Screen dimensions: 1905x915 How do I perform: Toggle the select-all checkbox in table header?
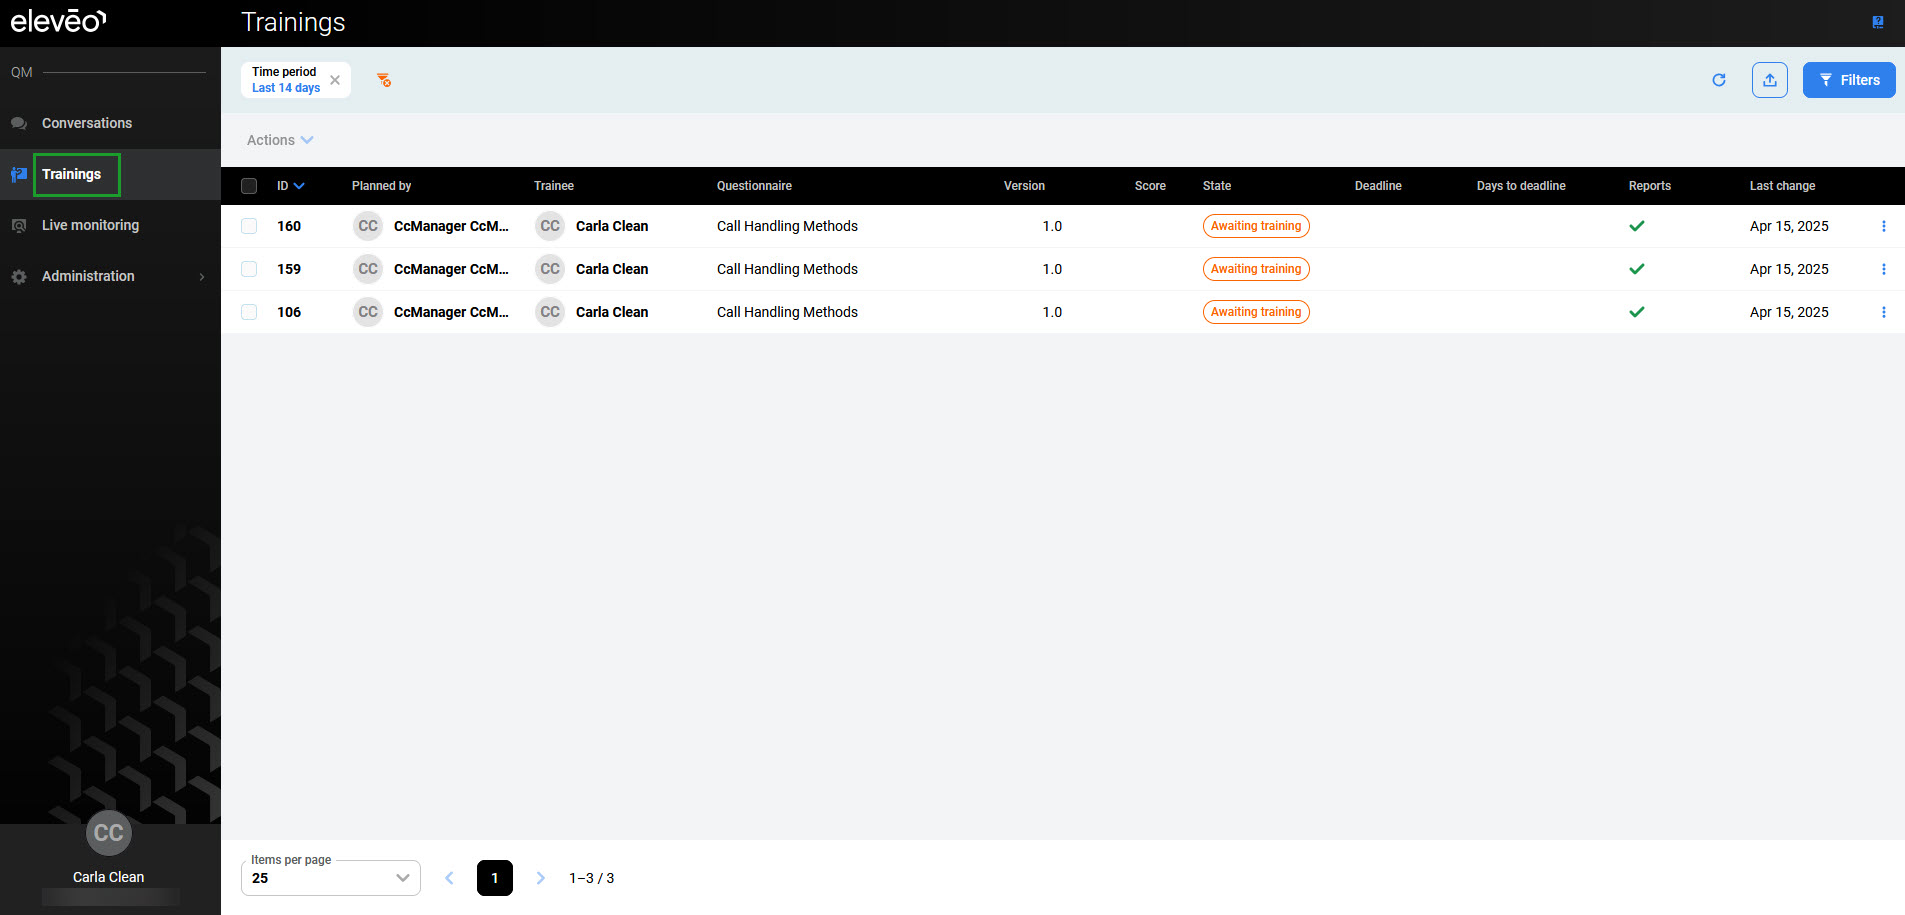[249, 186]
